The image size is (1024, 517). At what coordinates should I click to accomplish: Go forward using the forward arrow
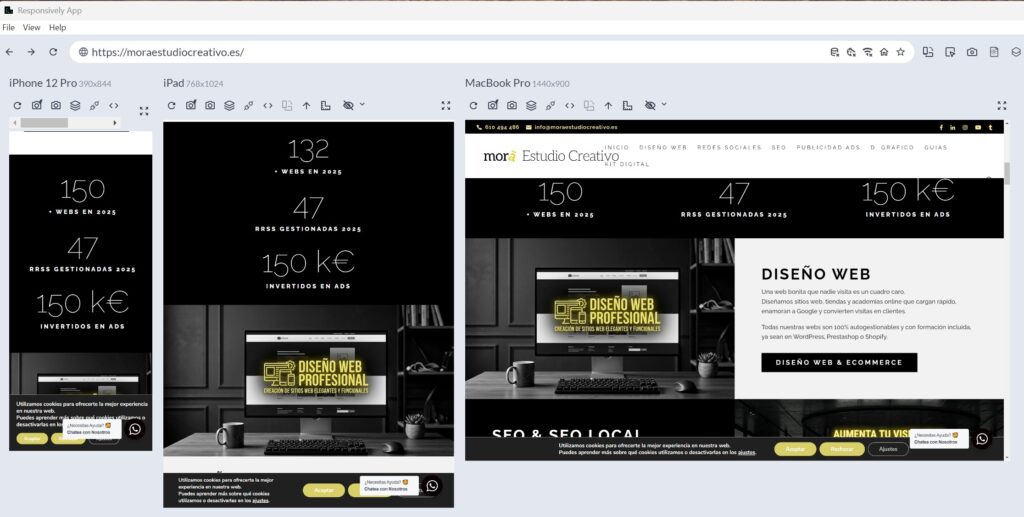pos(31,52)
